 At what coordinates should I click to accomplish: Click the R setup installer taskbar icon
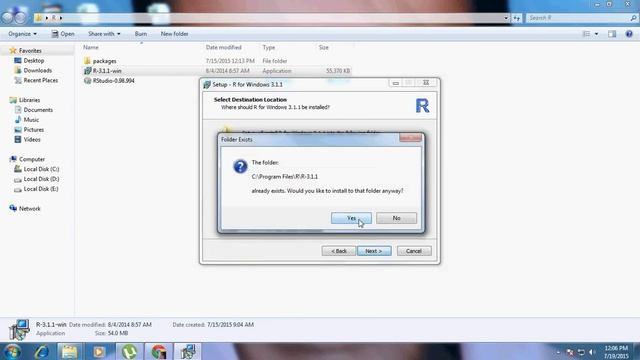tap(188, 351)
